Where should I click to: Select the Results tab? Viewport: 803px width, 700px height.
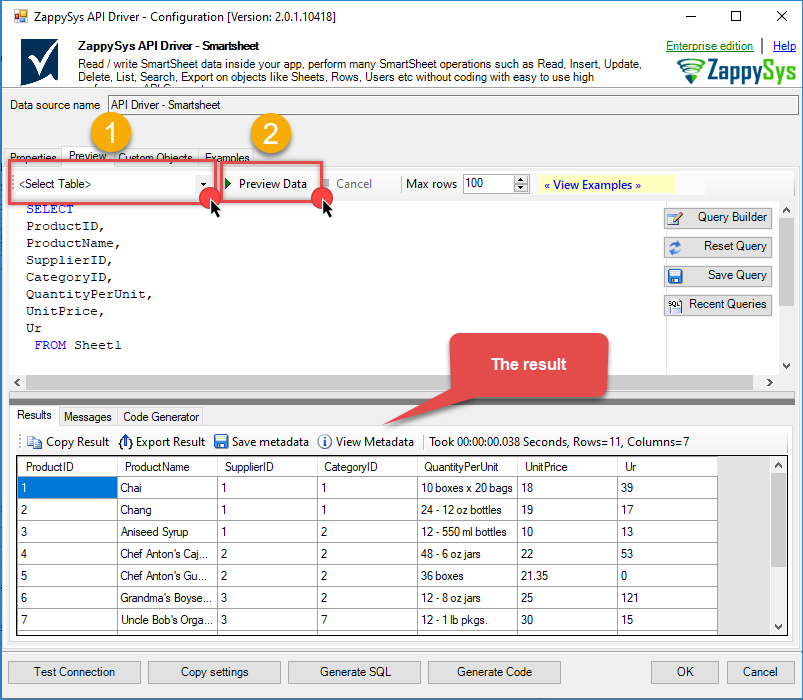34,415
